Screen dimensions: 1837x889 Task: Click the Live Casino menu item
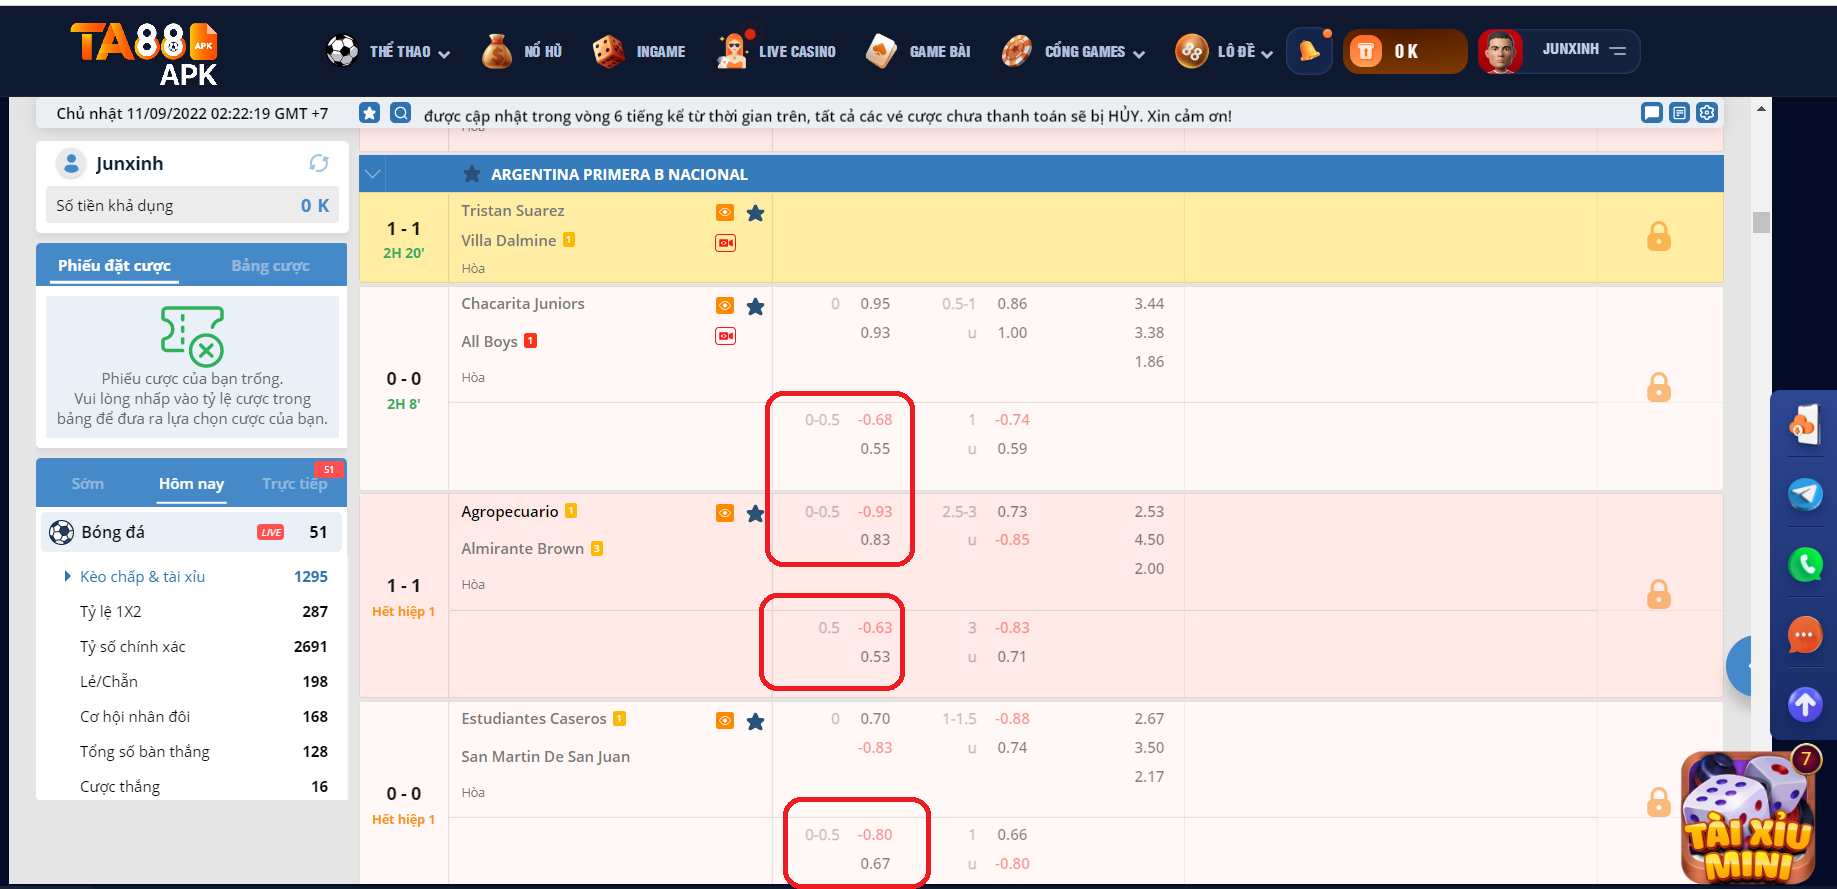pos(777,52)
